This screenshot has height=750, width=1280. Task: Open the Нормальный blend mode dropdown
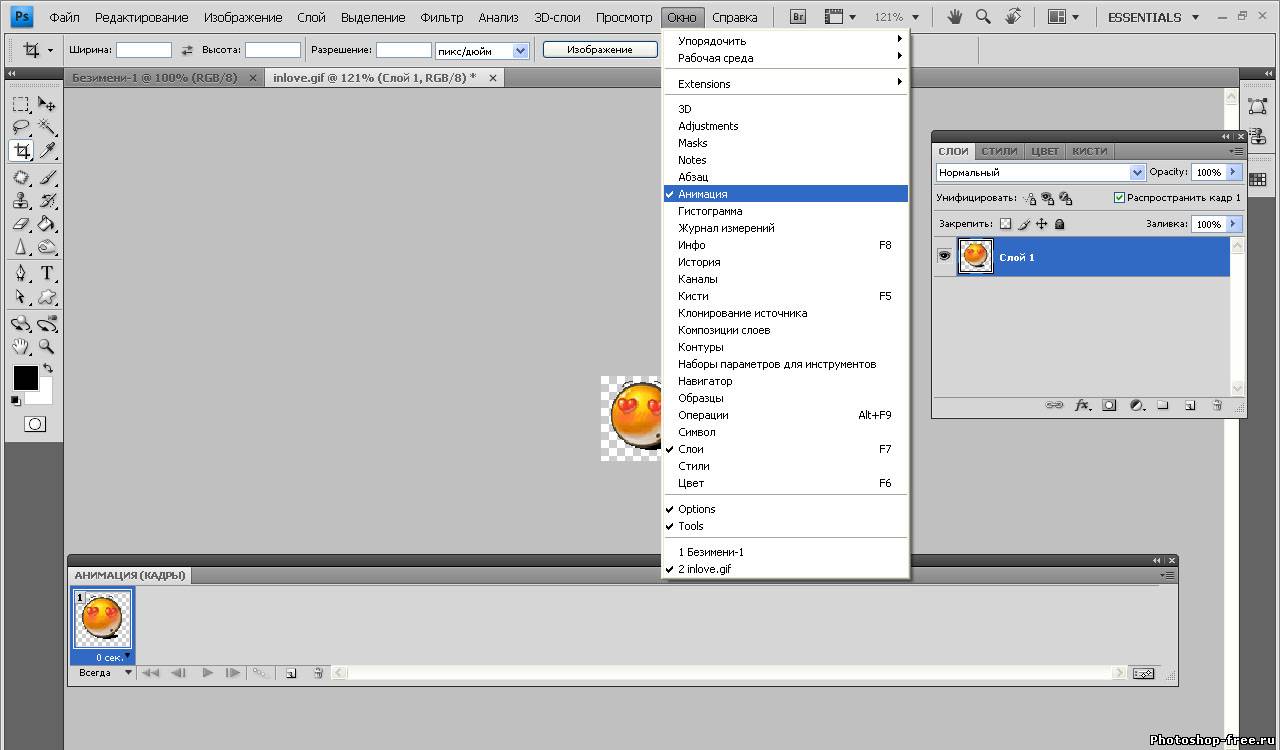point(1040,172)
